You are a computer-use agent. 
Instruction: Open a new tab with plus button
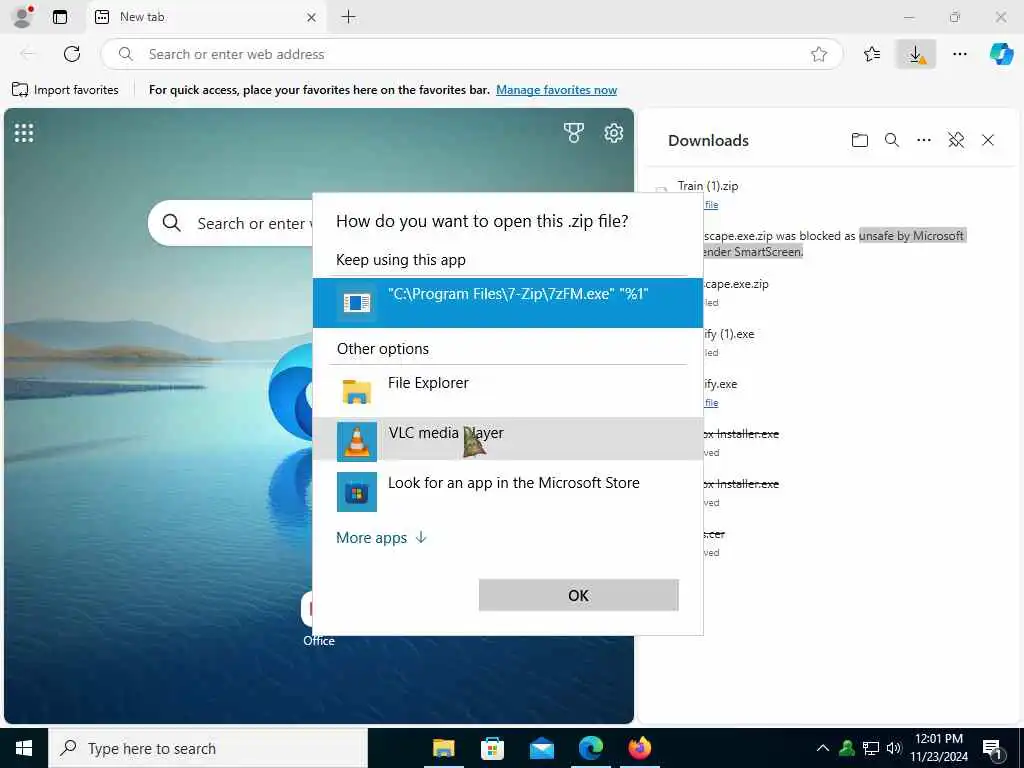click(x=349, y=17)
